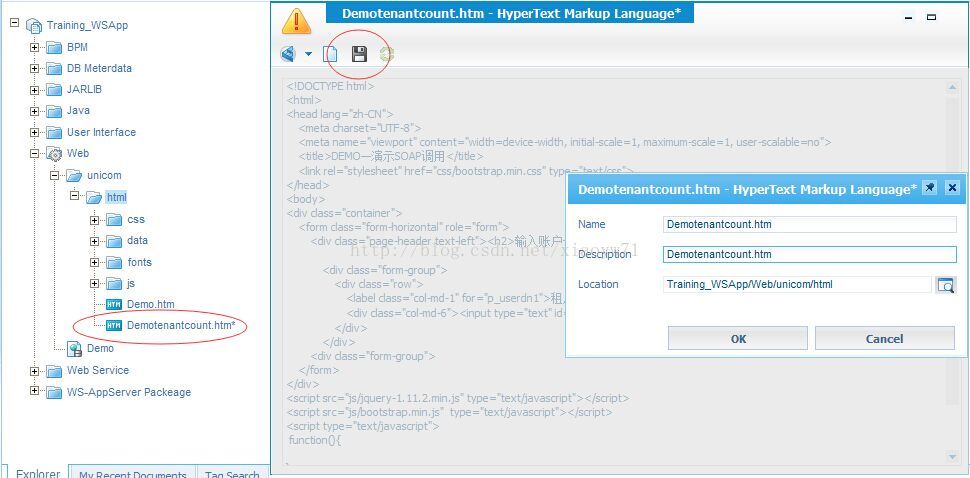
Task: Click the User Interface folder icon
Action: pos(54,133)
